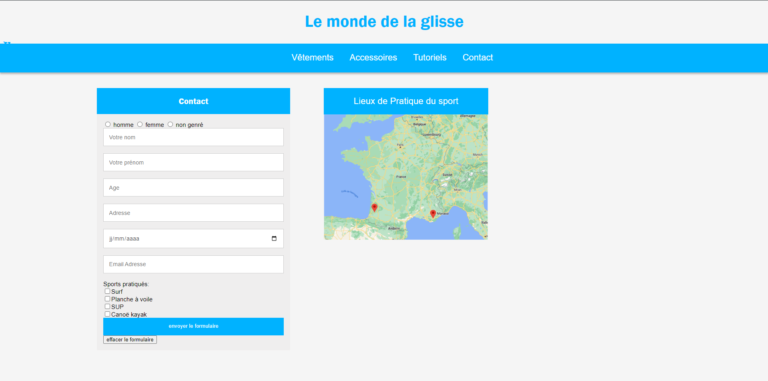This screenshot has width=768, height=381.
Task: Choose the femme radio option
Action: [x=140, y=124]
